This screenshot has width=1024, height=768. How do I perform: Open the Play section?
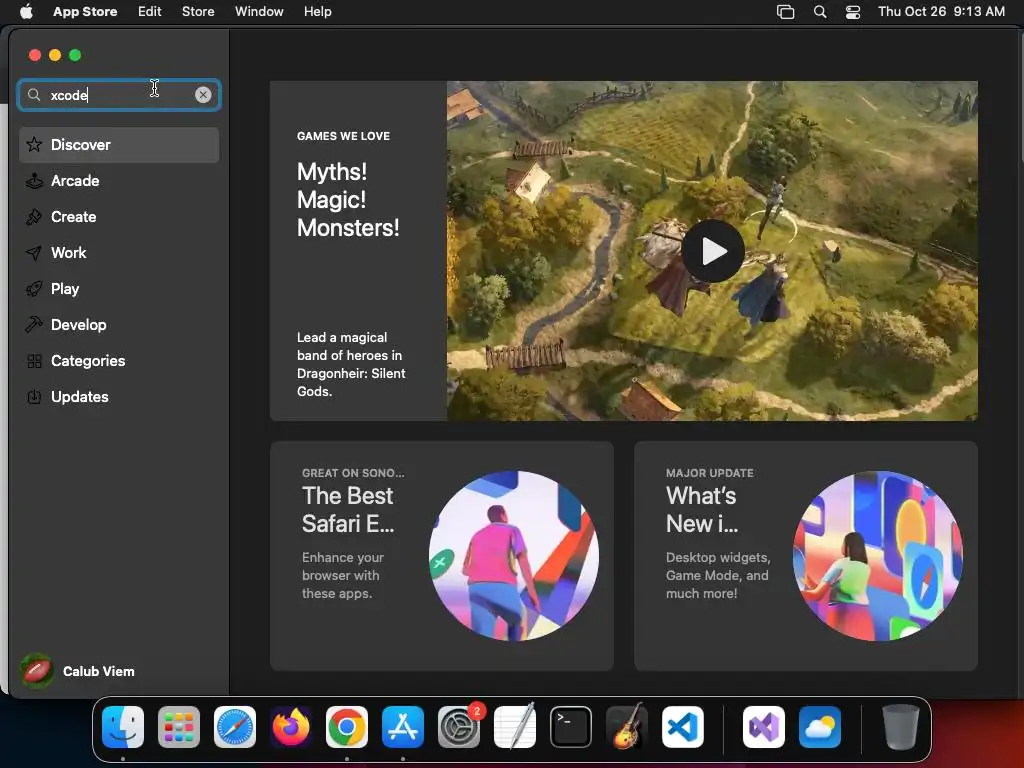(x=119, y=289)
